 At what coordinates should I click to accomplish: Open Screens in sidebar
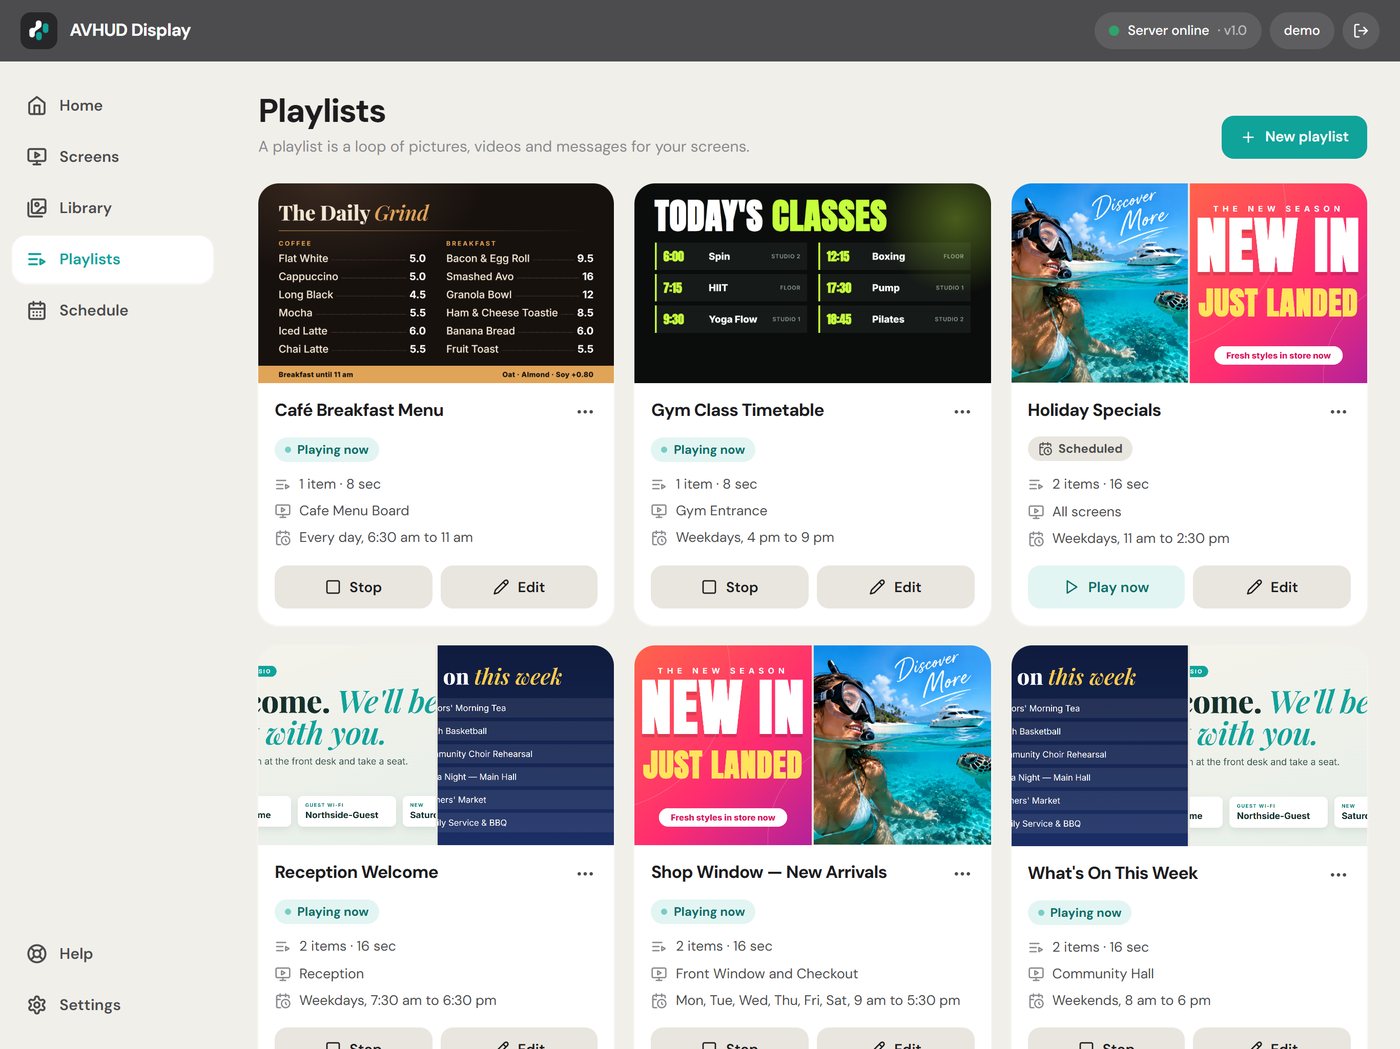click(x=113, y=156)
